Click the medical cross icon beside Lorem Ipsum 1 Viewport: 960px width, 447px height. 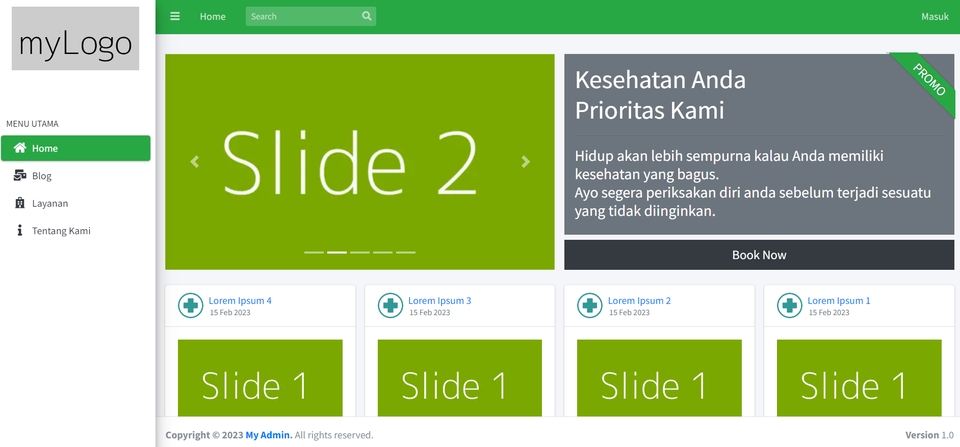pos(789,305)
